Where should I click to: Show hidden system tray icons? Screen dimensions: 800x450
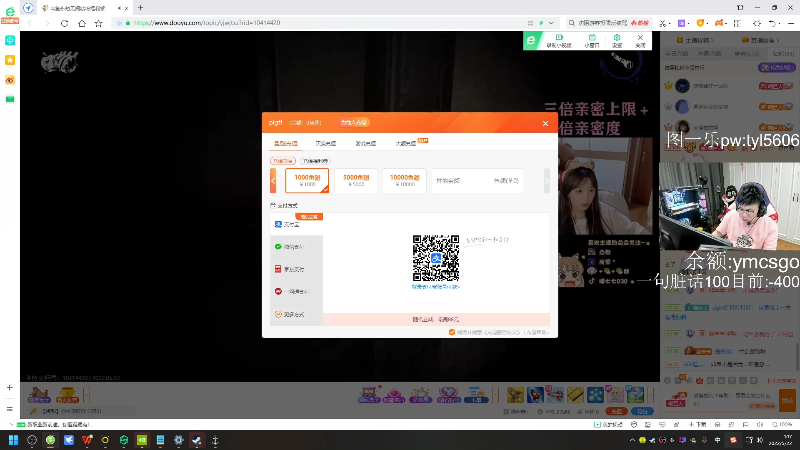coord(632,440)
